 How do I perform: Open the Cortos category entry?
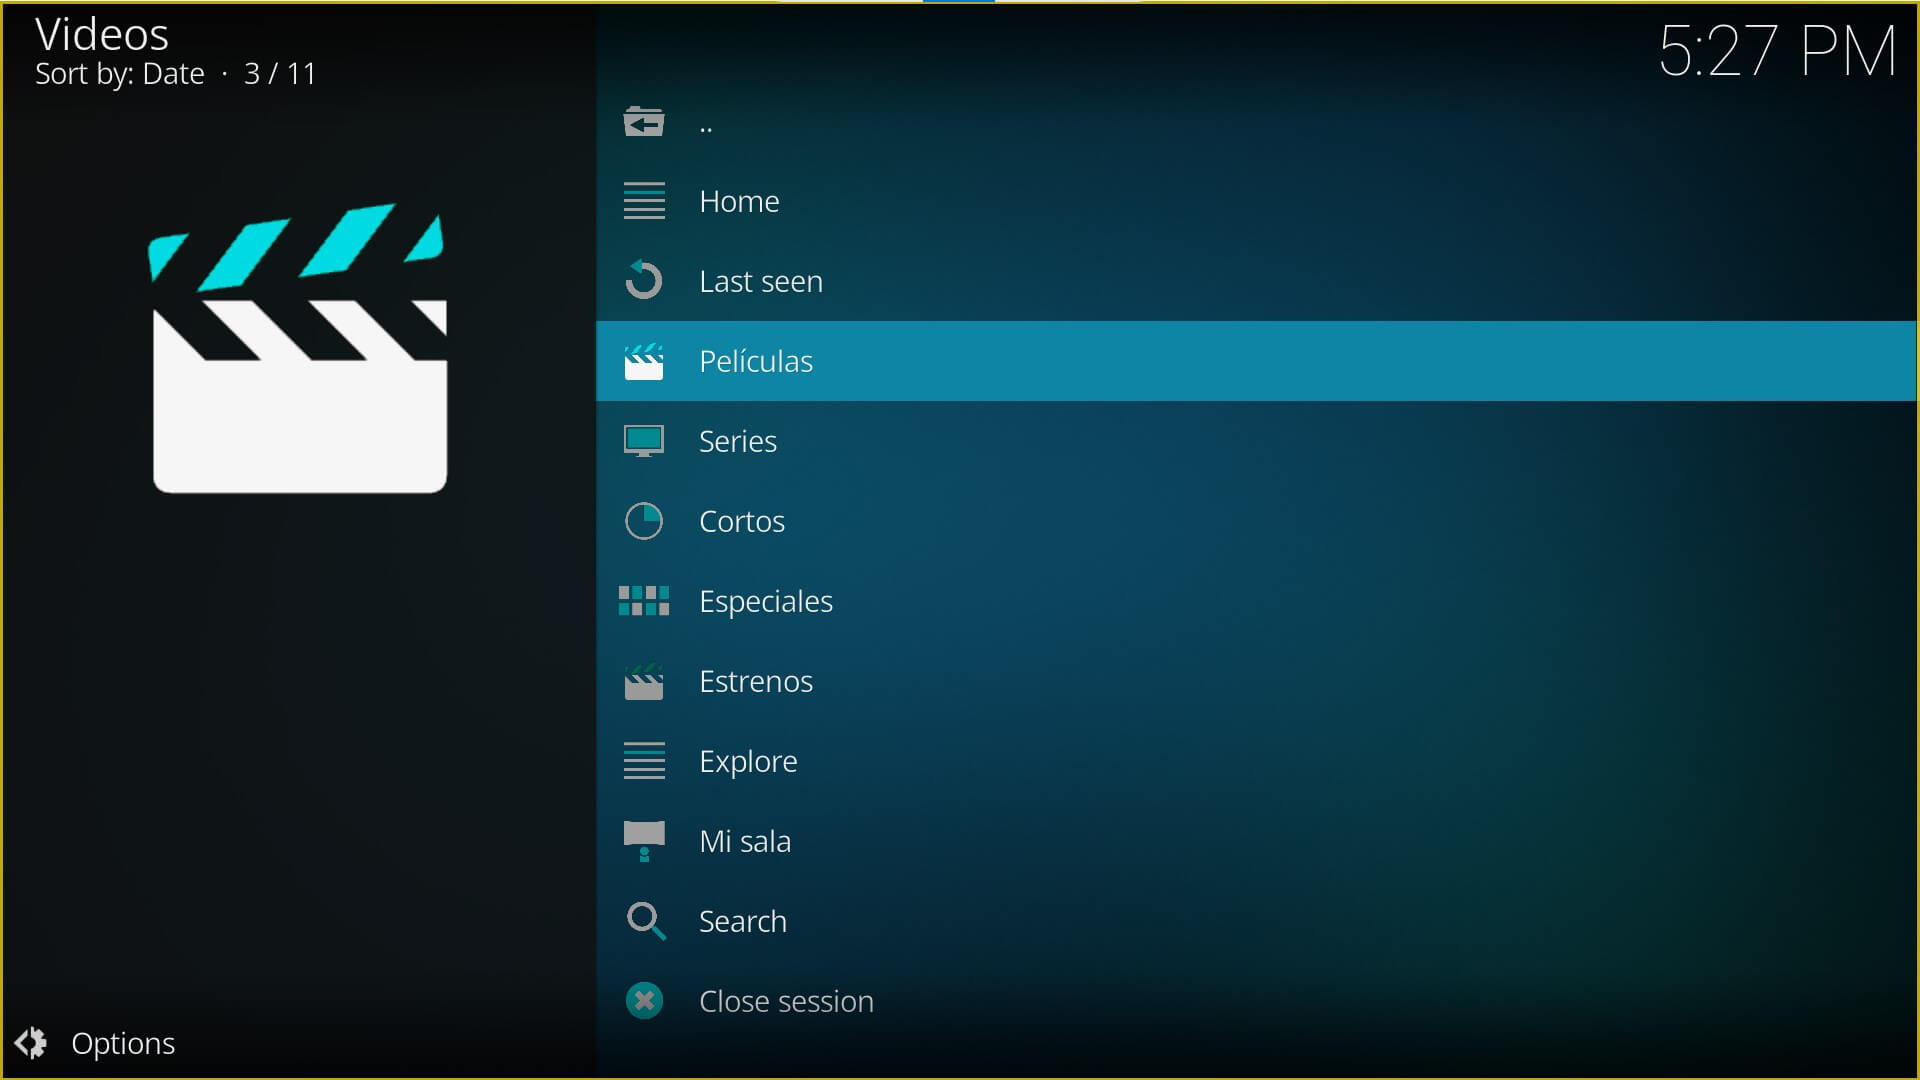point(742,521)
